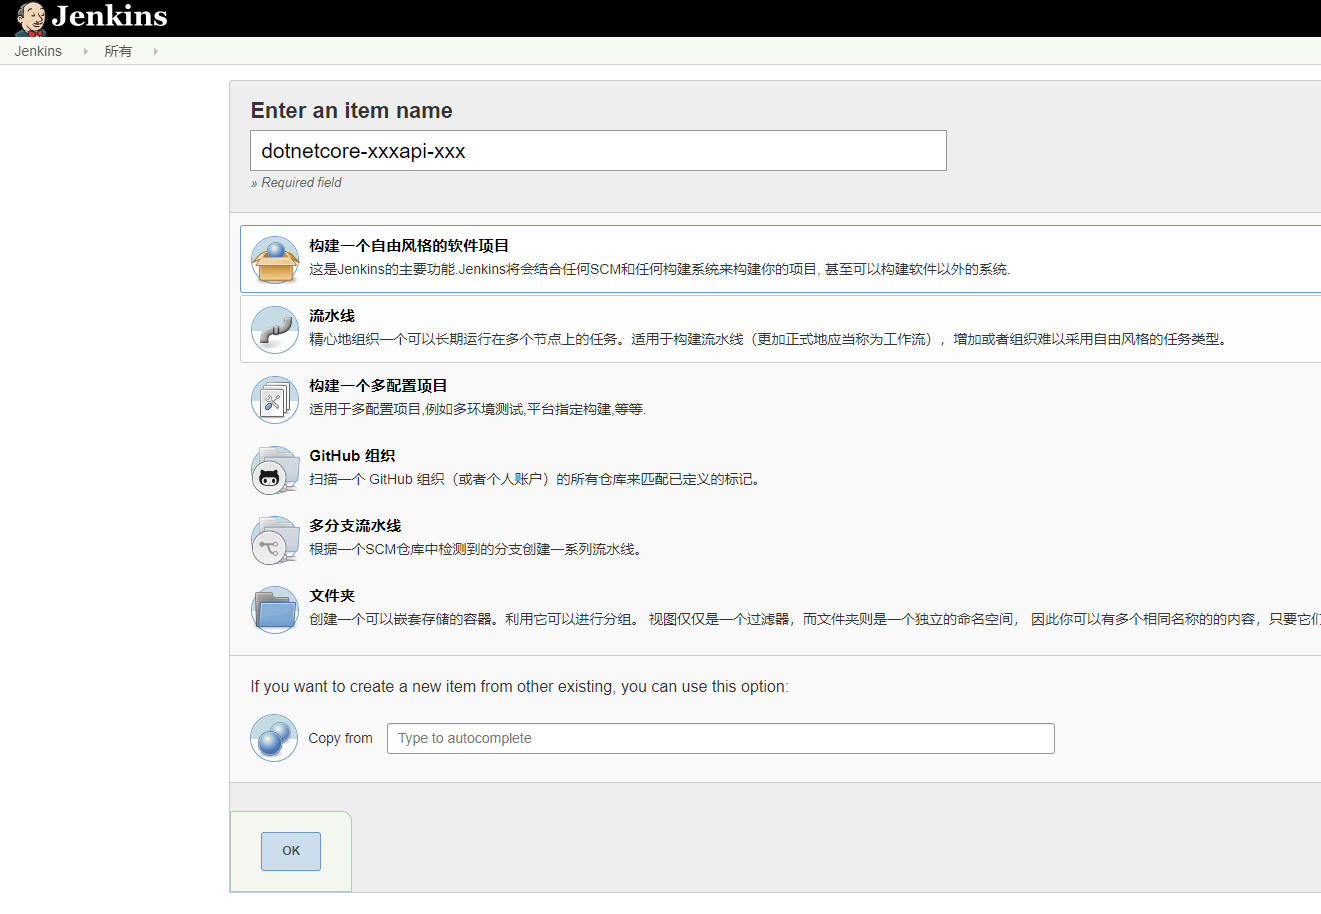The width and height of the screenshot is (1321, 914).
Task: Select the folder item icon
Action: coord(275,610)
